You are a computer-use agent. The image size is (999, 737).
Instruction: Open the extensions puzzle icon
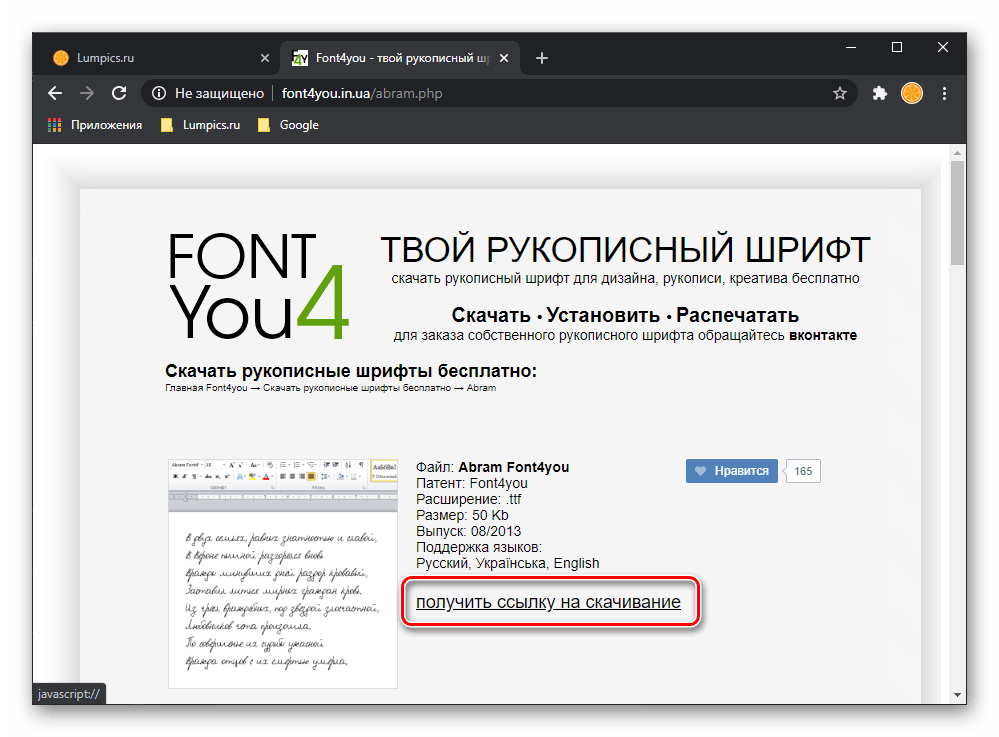pyautogui.click(x=880, y=93)
